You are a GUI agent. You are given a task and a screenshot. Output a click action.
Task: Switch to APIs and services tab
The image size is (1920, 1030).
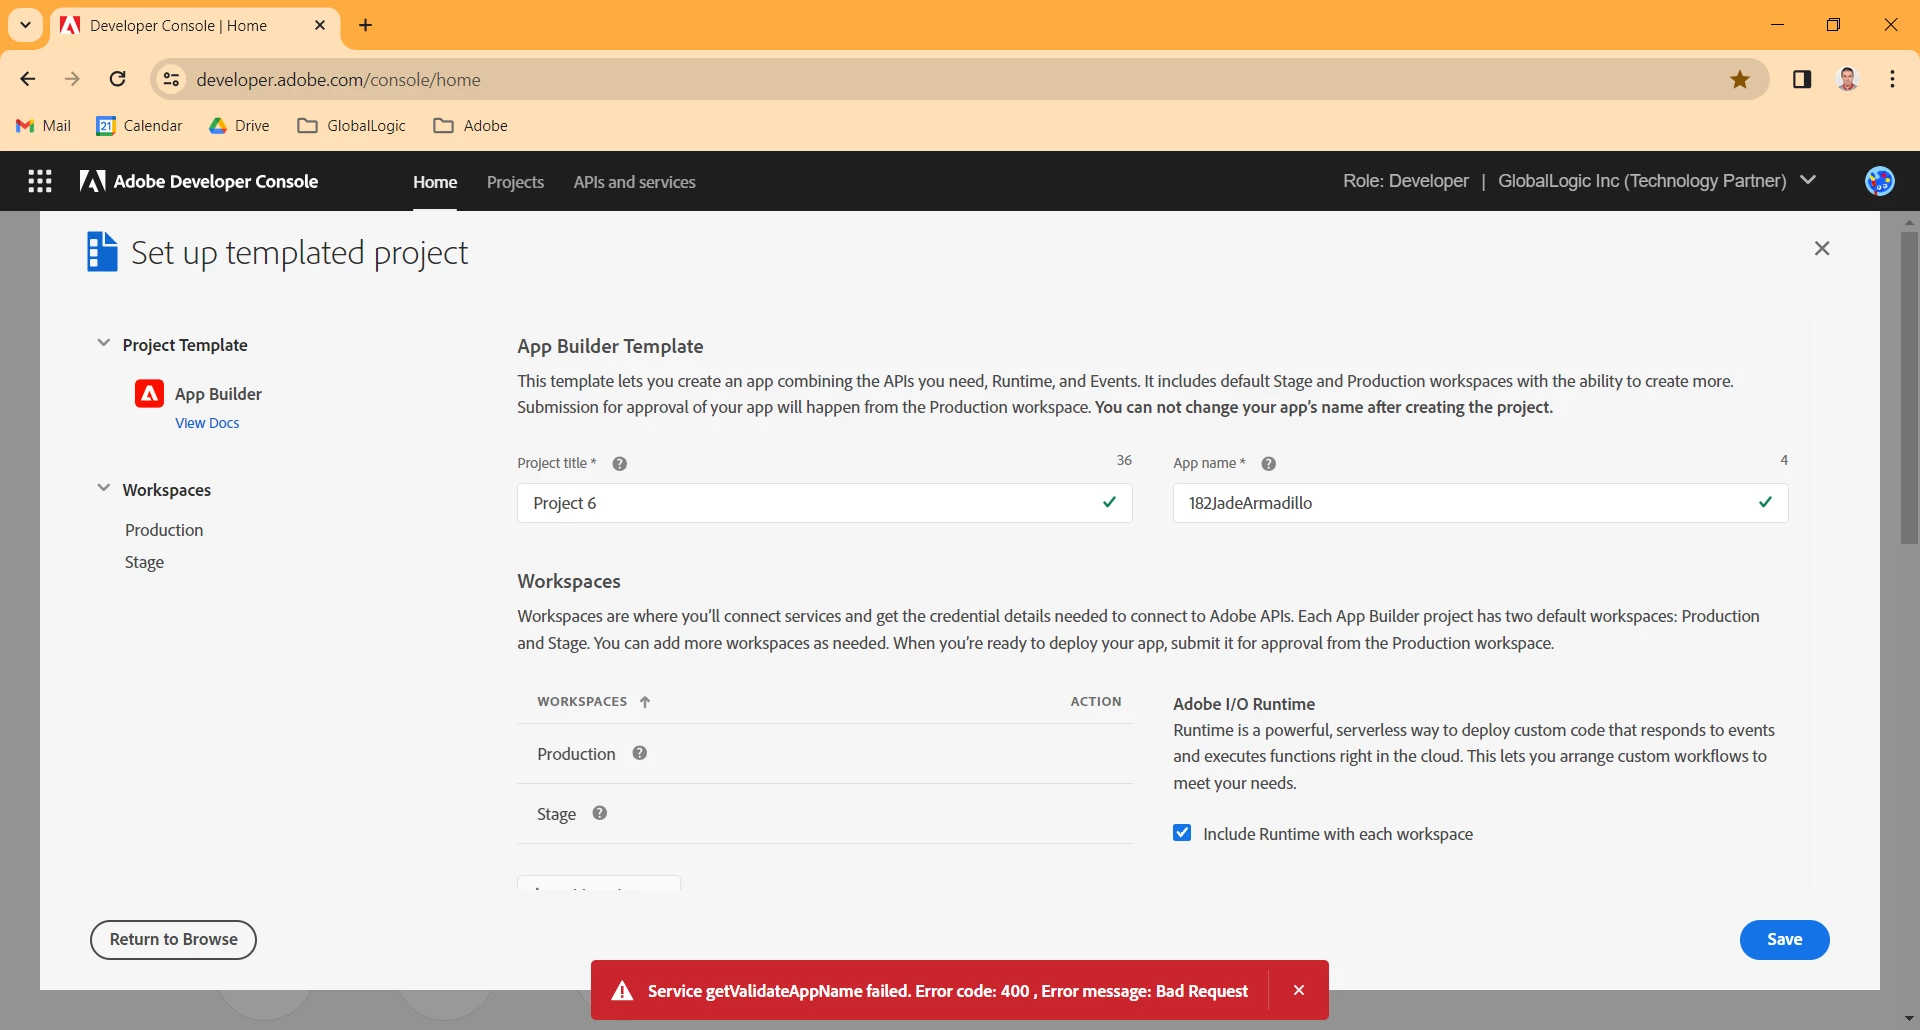[x=634, y=182]
